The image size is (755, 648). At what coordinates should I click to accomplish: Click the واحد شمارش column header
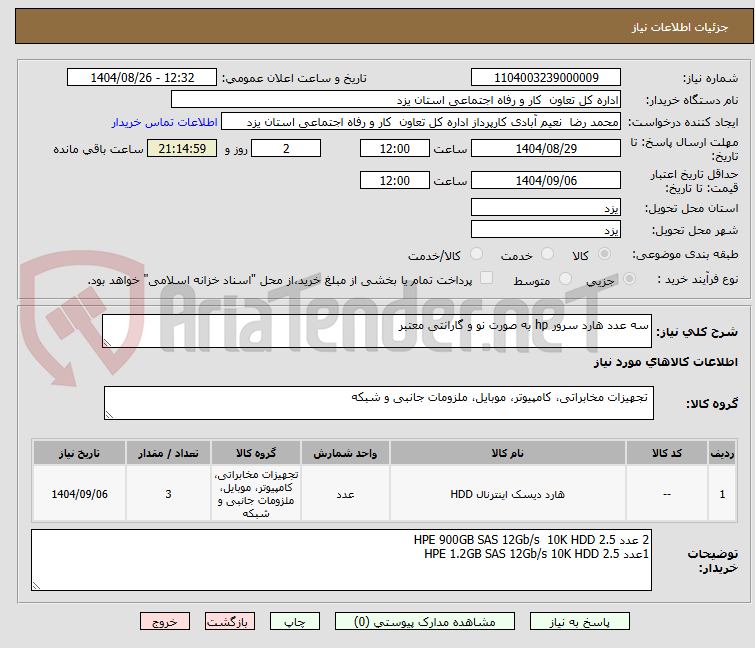[x=345, y=453]
